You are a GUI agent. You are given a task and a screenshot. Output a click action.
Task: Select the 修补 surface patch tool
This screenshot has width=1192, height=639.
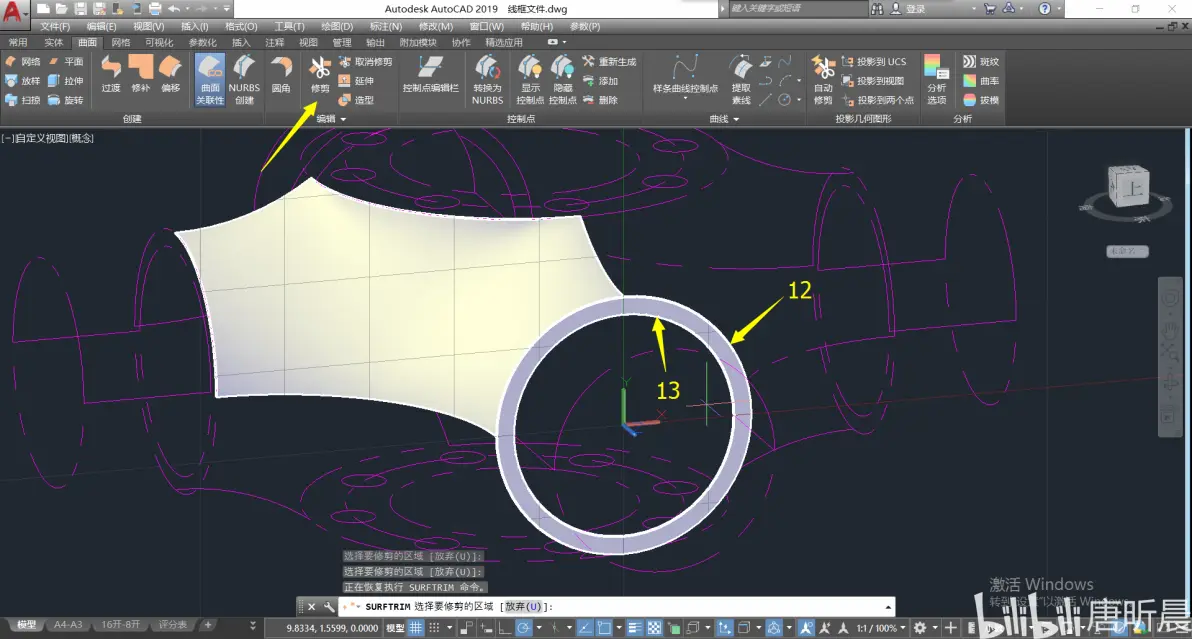coord(141,74)
